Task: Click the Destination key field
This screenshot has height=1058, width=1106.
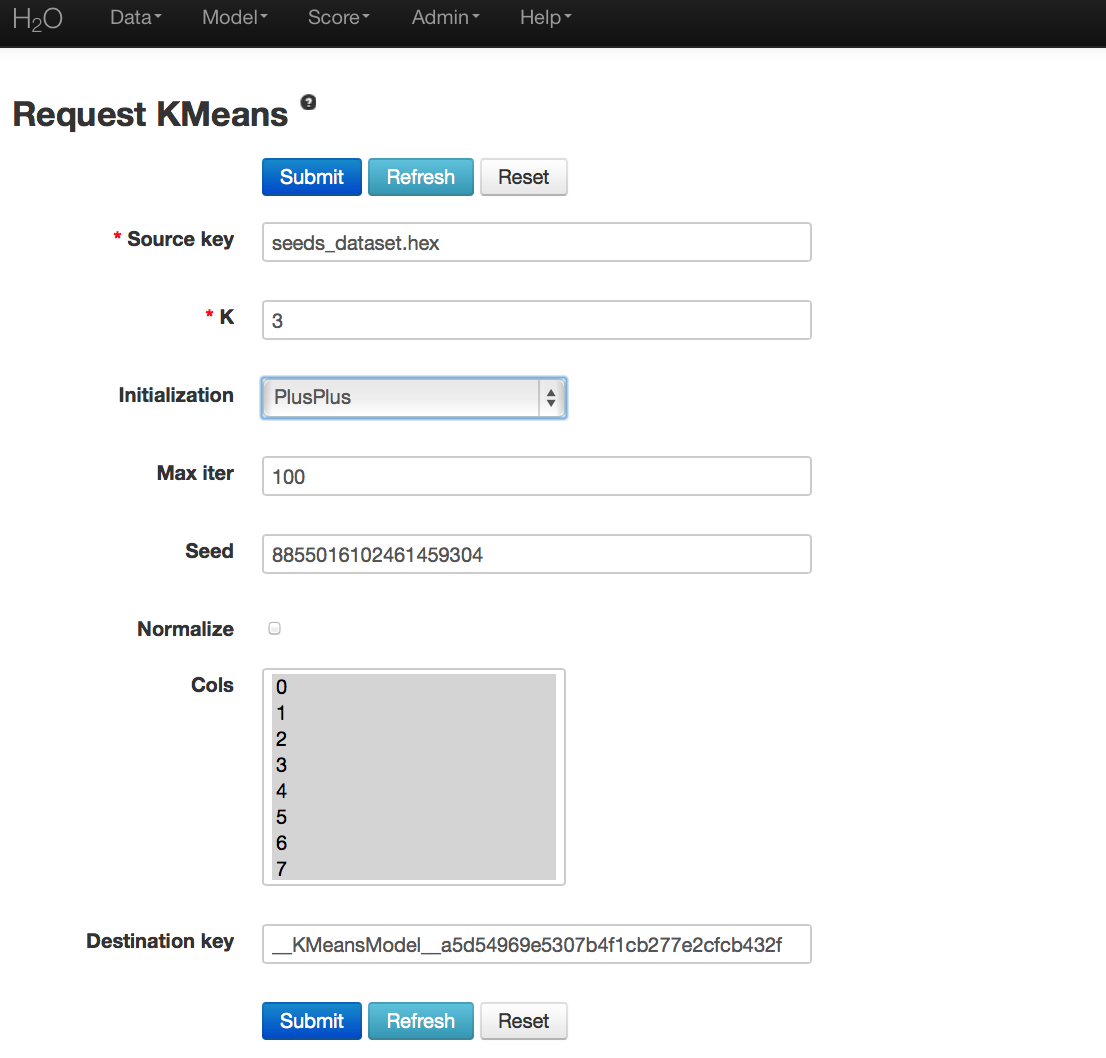Action: pyautogui.click(x=536, y=944)
